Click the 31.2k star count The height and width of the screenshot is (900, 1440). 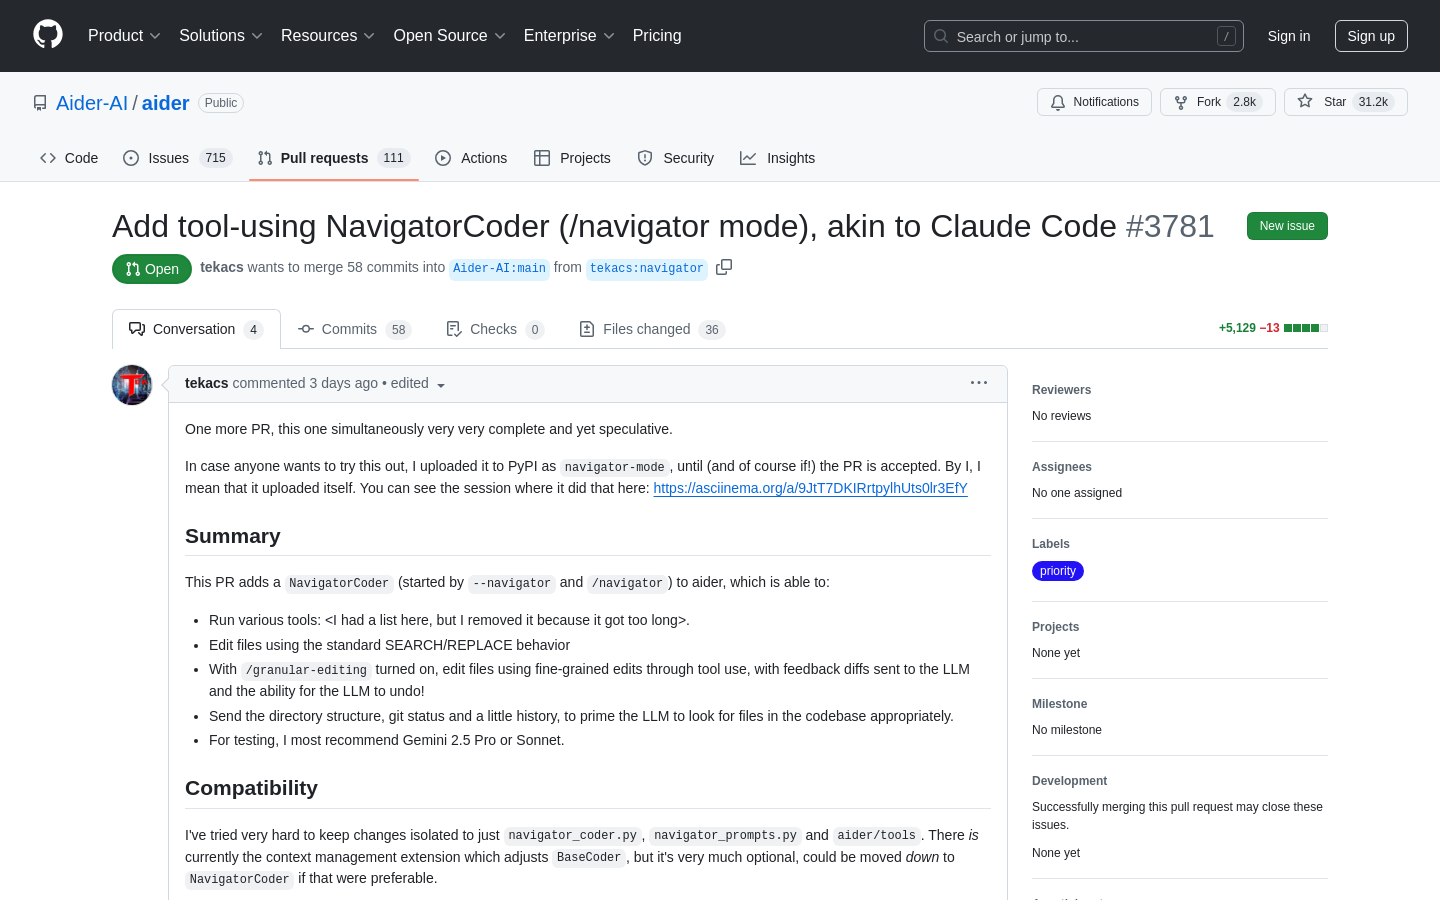click(1373, 102)
